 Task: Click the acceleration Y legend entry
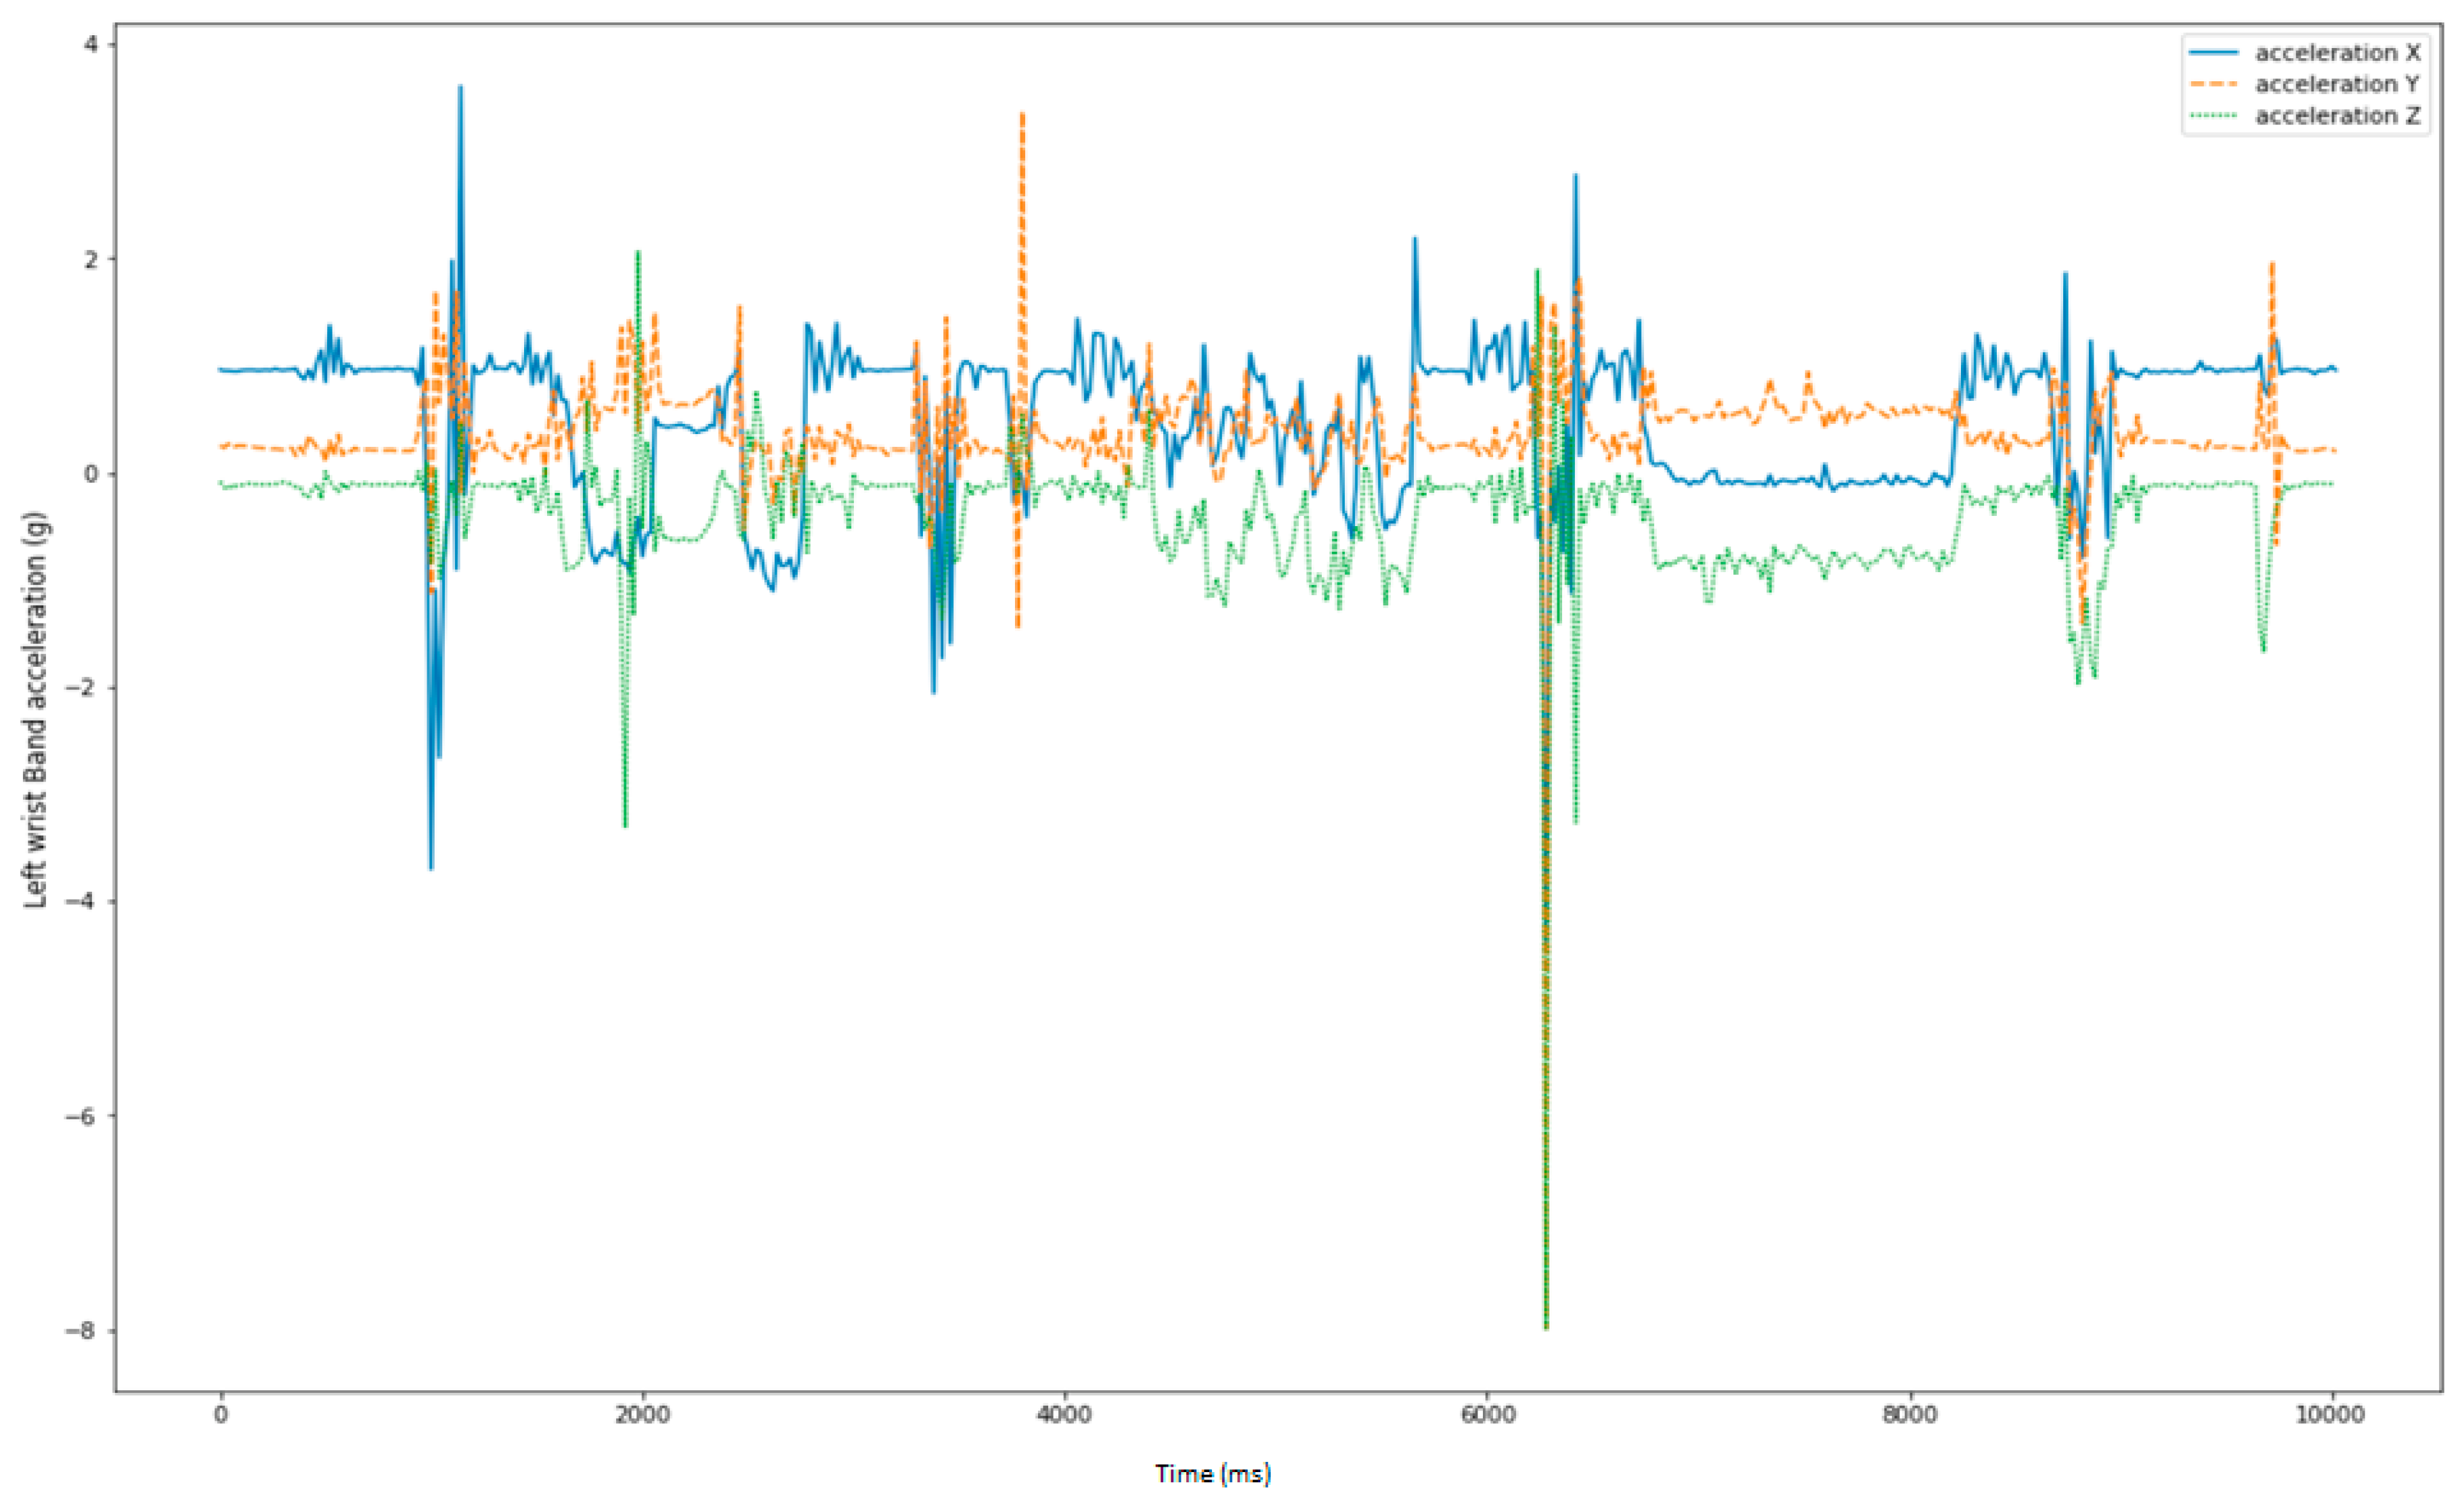point(2337,84)
